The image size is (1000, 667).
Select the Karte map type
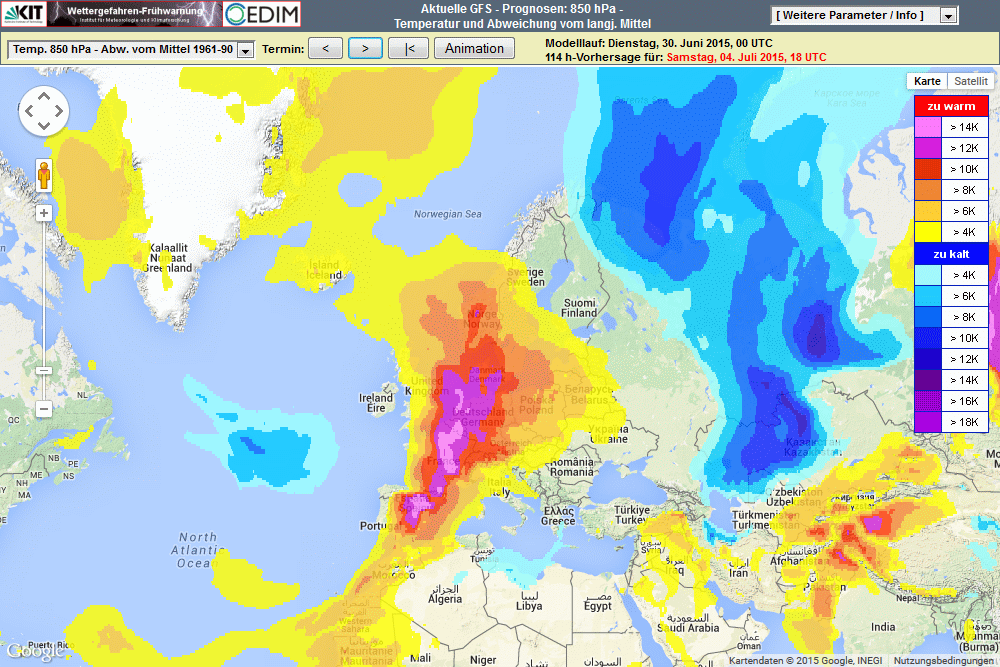[927, 81]
